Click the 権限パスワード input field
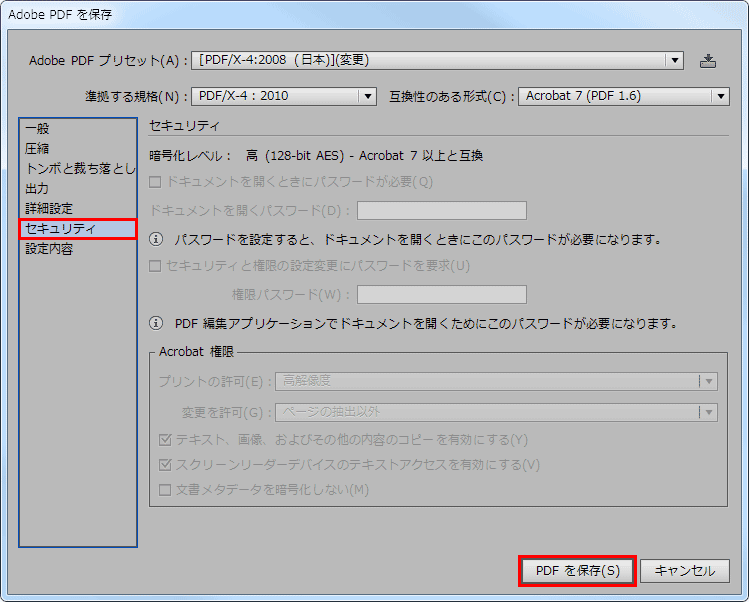This screenshot has height=602, width=749. (x=442, y=295)
